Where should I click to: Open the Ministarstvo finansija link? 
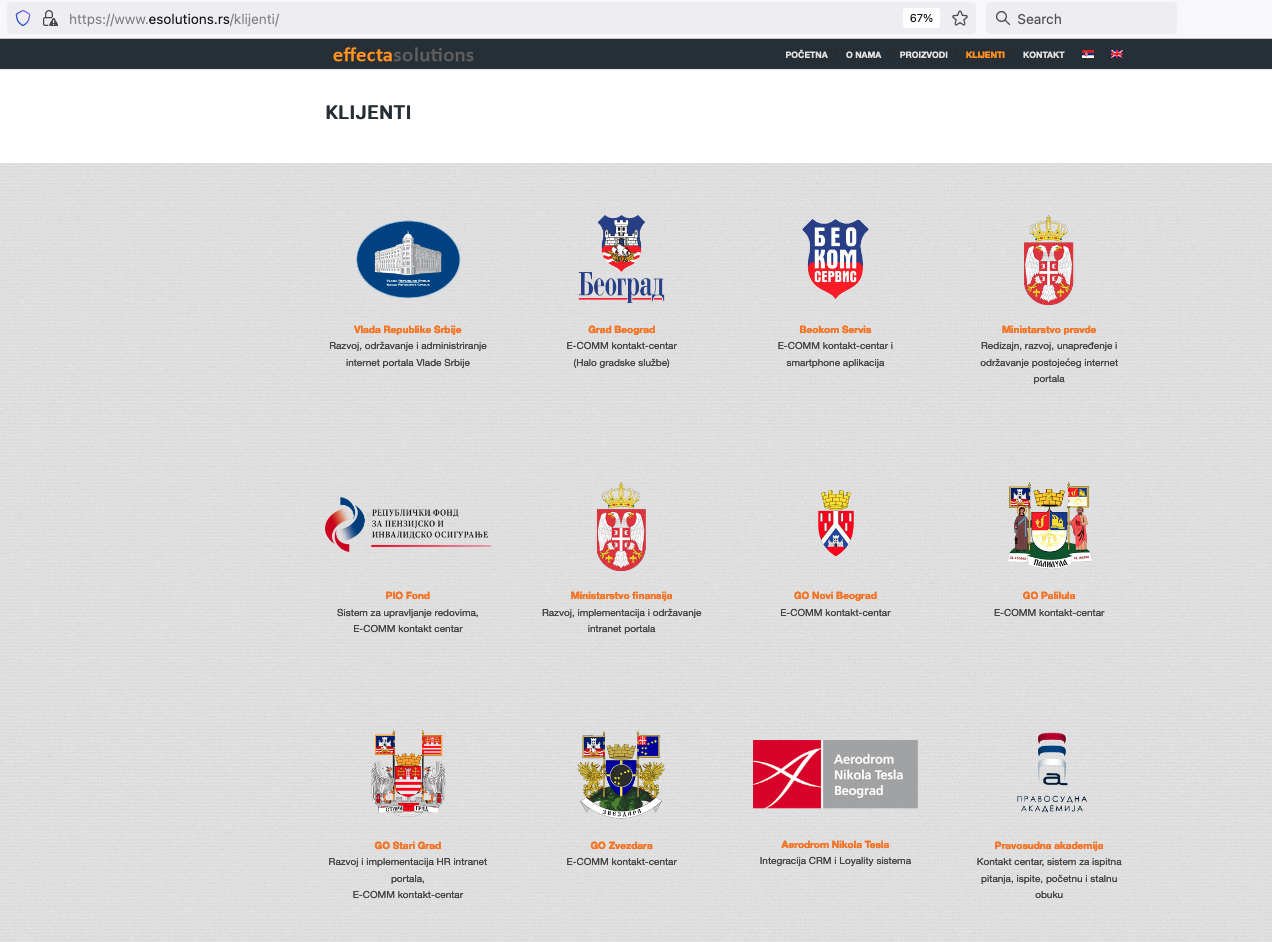[621, 595]
